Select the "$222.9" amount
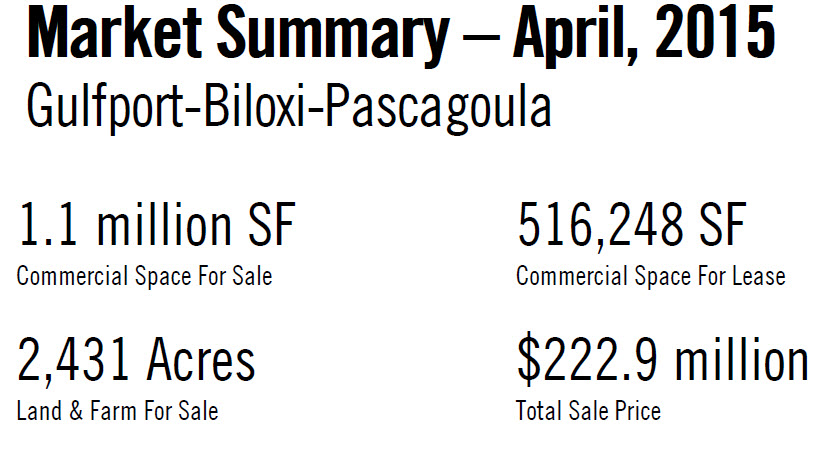The height and width of the screenshot is (450, 840). tap(587, 361)
